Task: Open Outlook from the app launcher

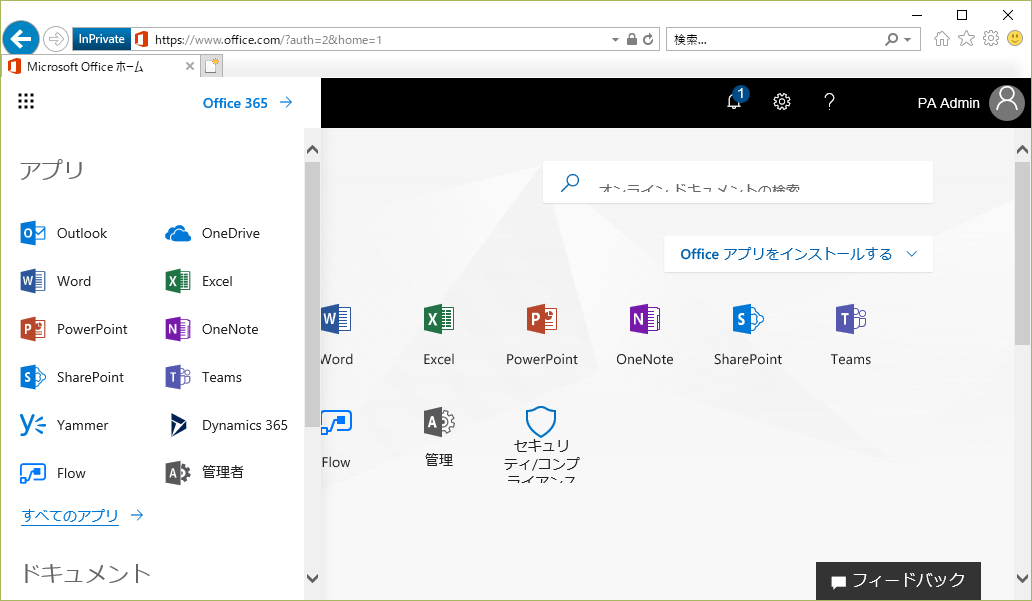Action: click(64, 233)
